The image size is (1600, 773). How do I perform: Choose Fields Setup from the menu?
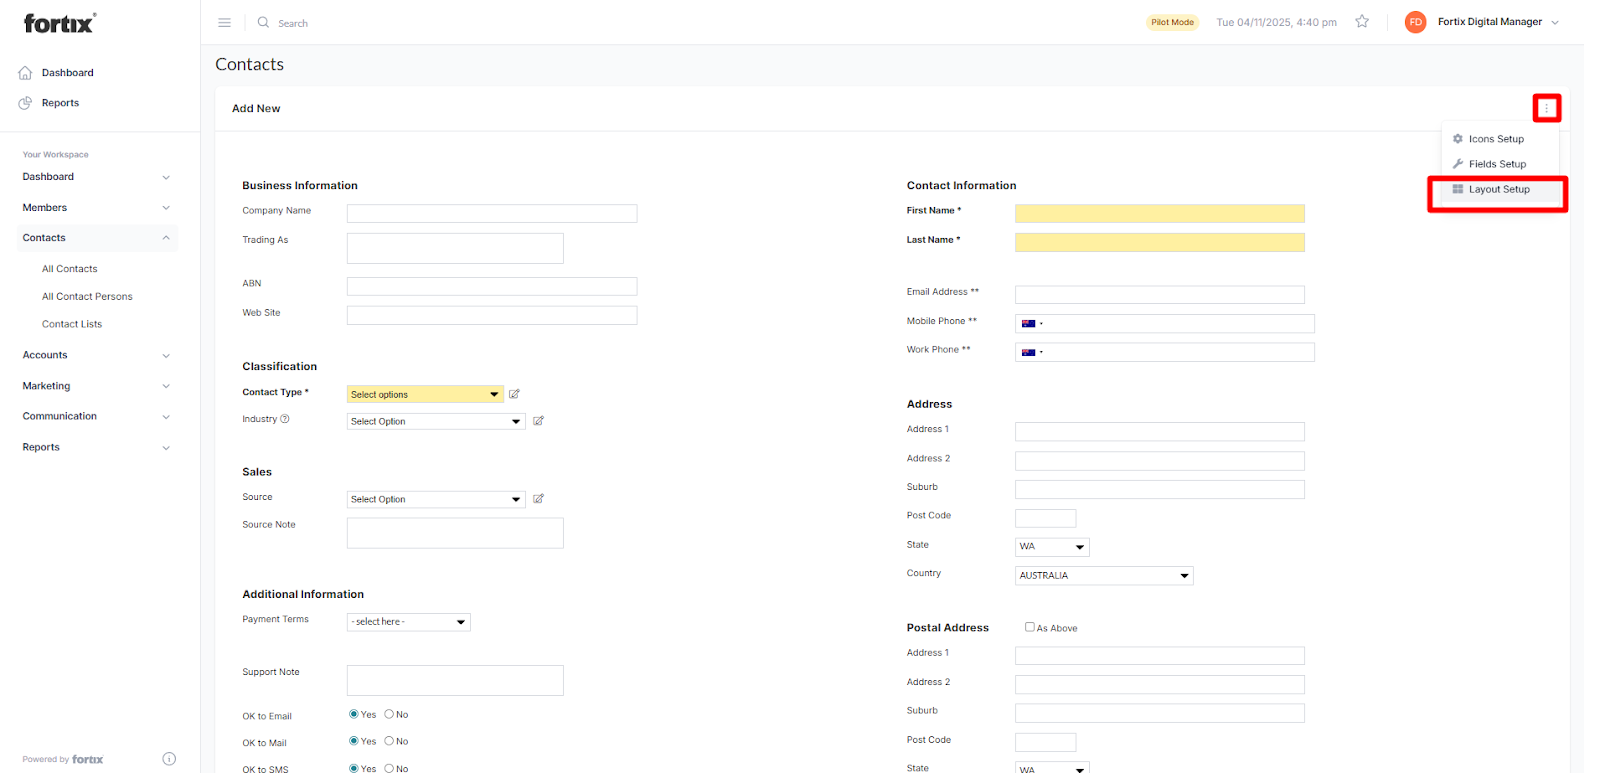point(1497,164)
